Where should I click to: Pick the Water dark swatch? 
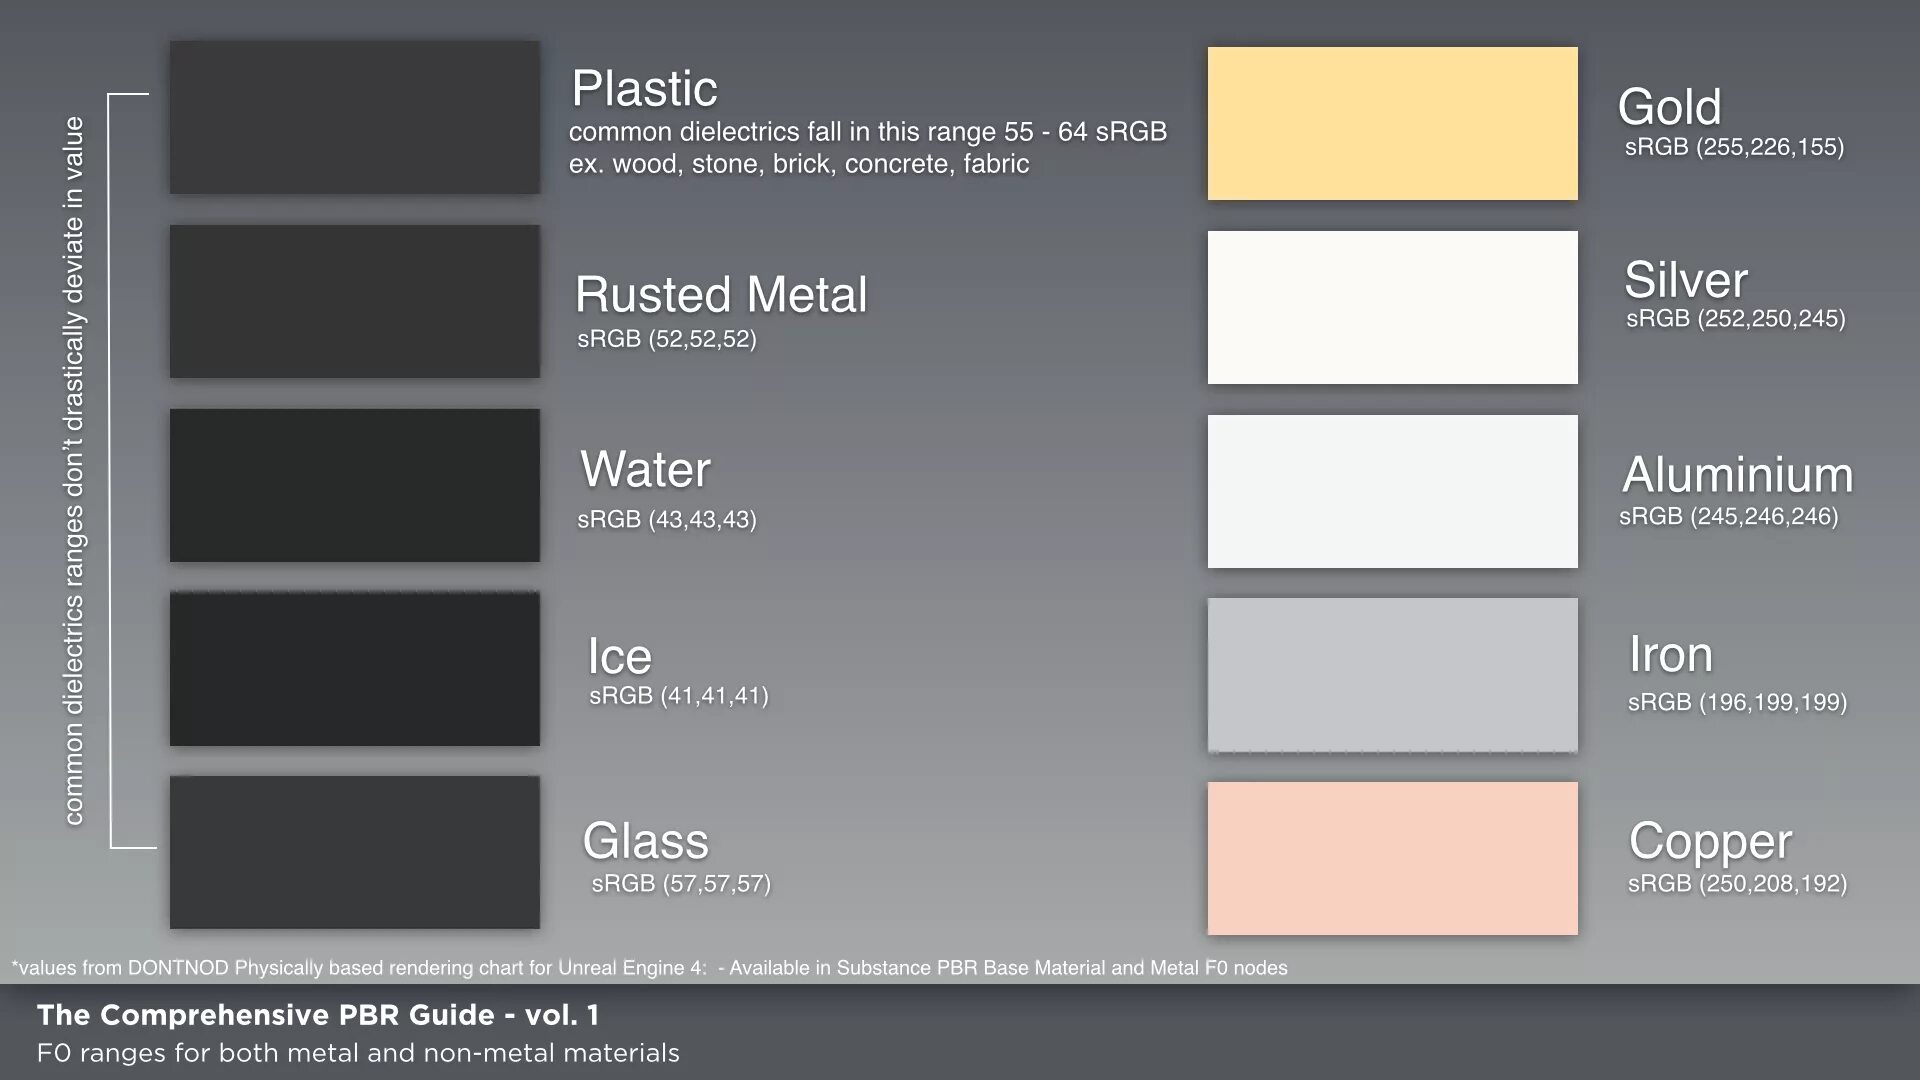(x=354, y=485)
